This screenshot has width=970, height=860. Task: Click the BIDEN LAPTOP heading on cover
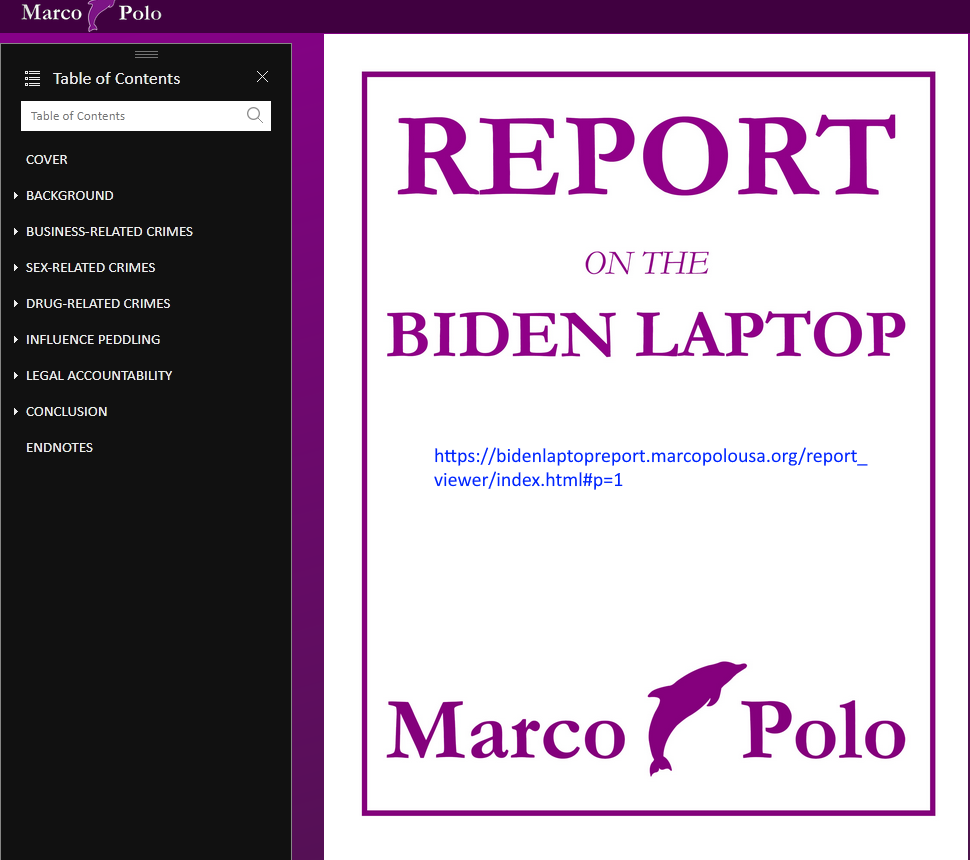coord(646,334)
